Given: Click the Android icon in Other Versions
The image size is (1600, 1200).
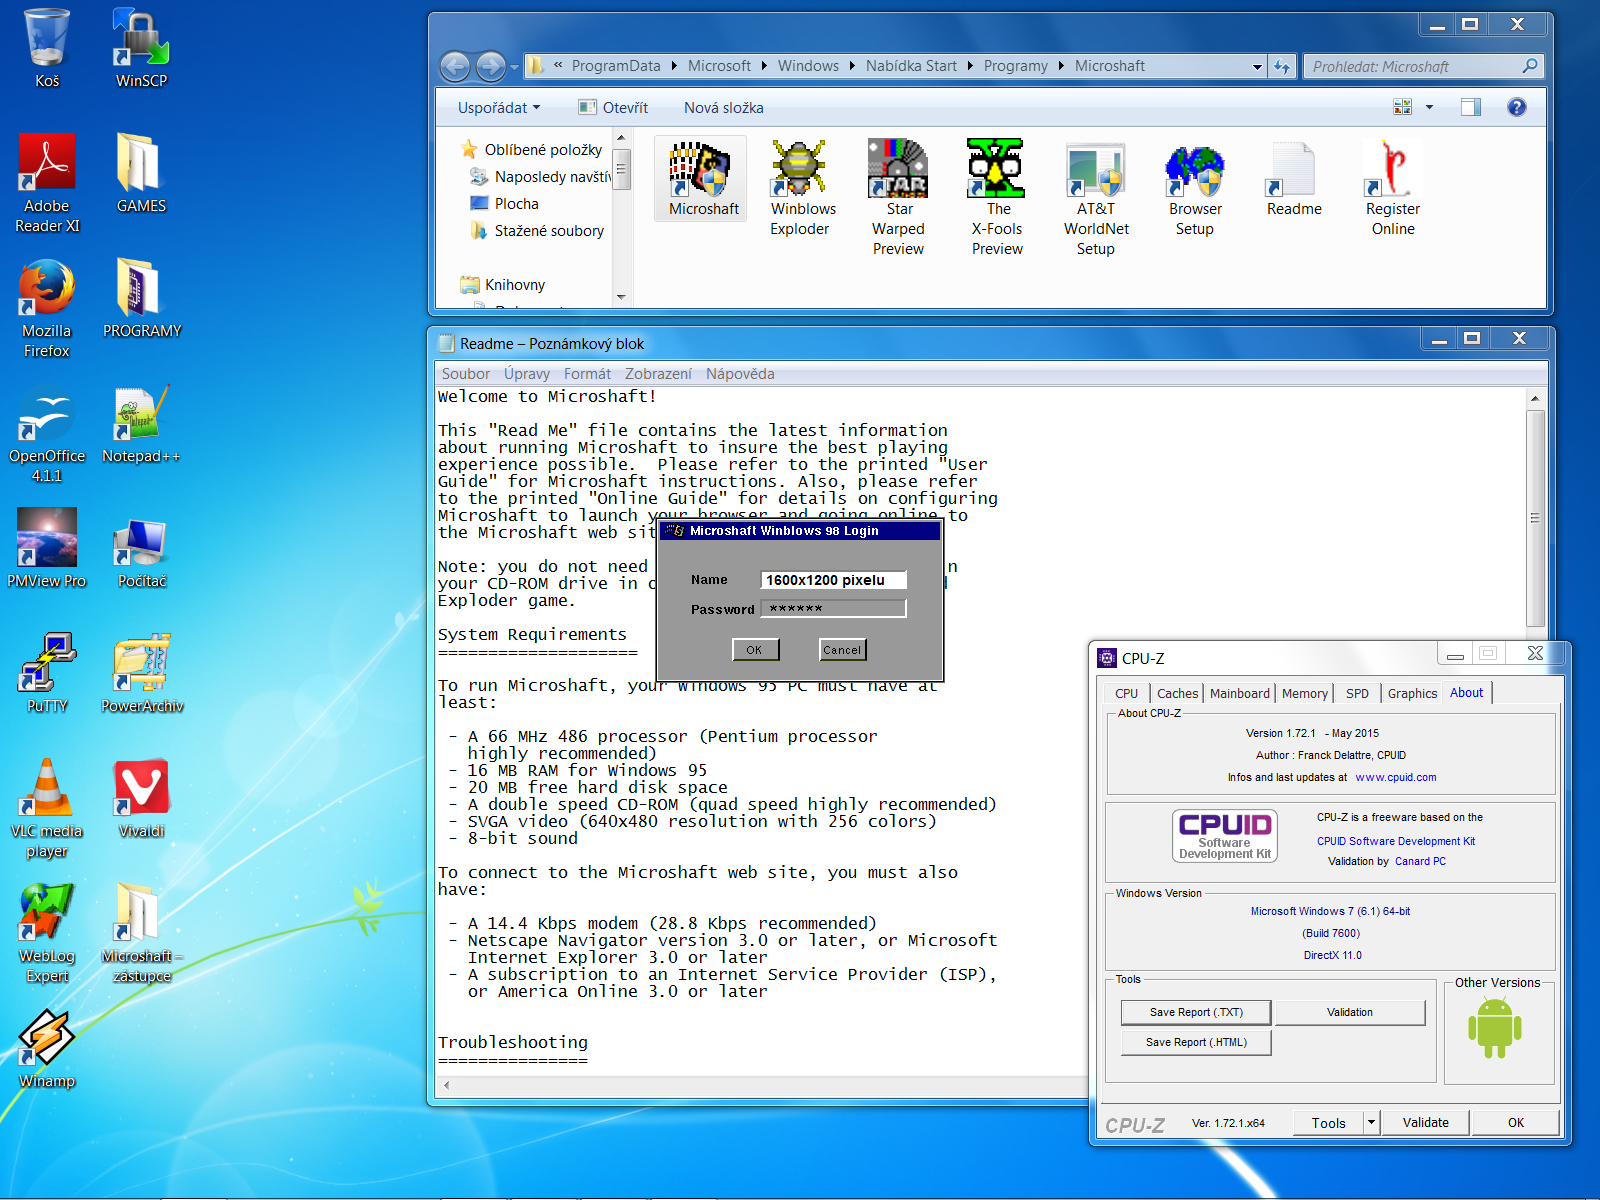Looking at the screenshot, I should tap(1494, 1029).
